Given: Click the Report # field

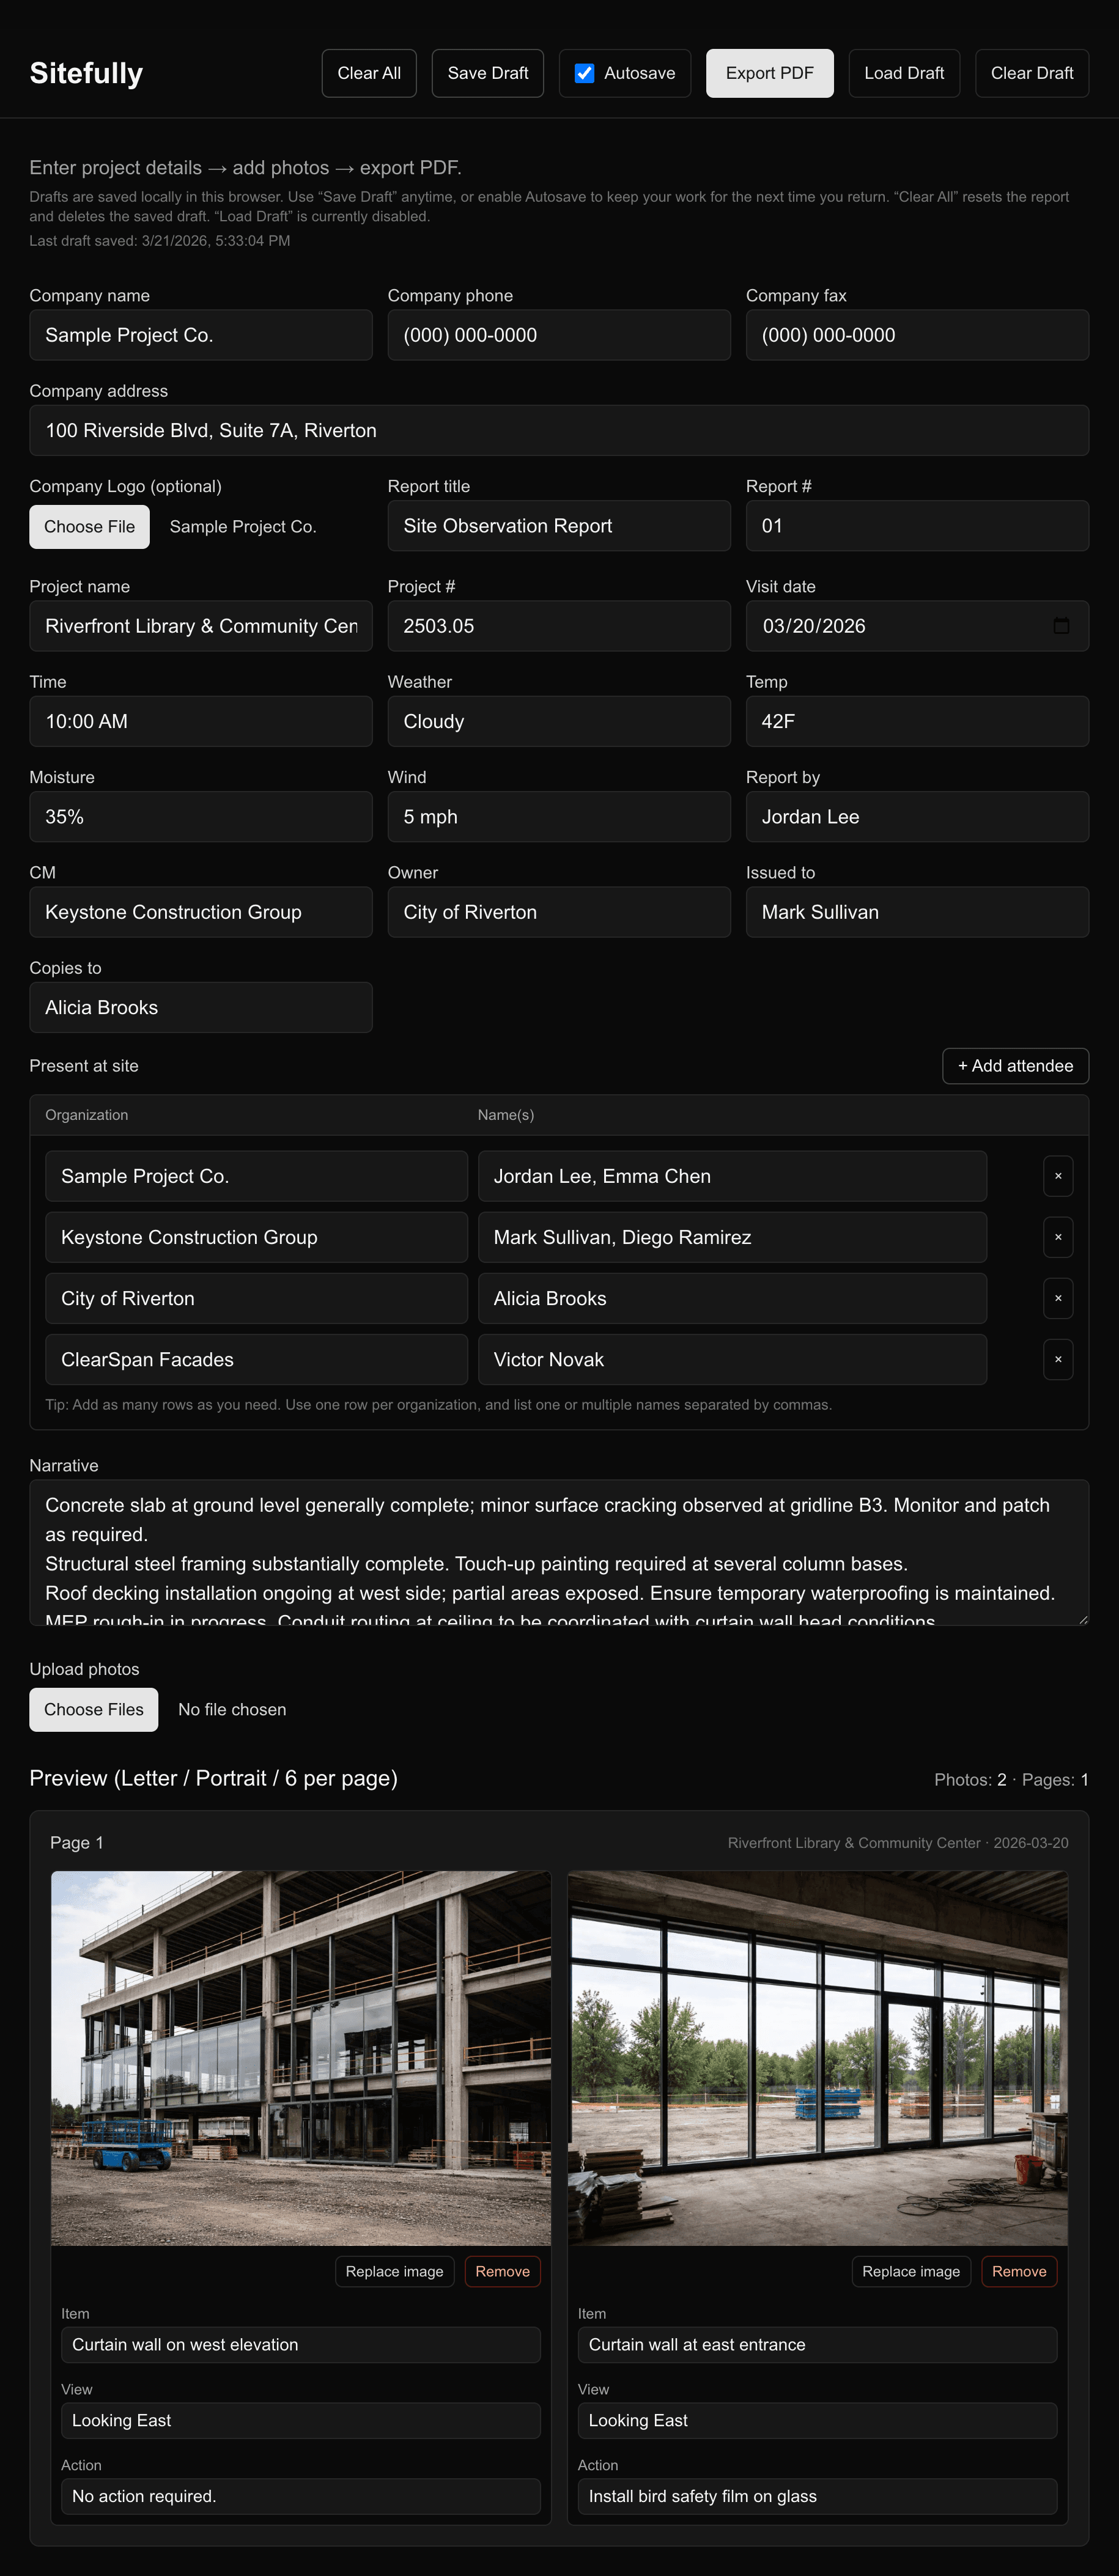Looking at the screenshot, I should [917, 526].
